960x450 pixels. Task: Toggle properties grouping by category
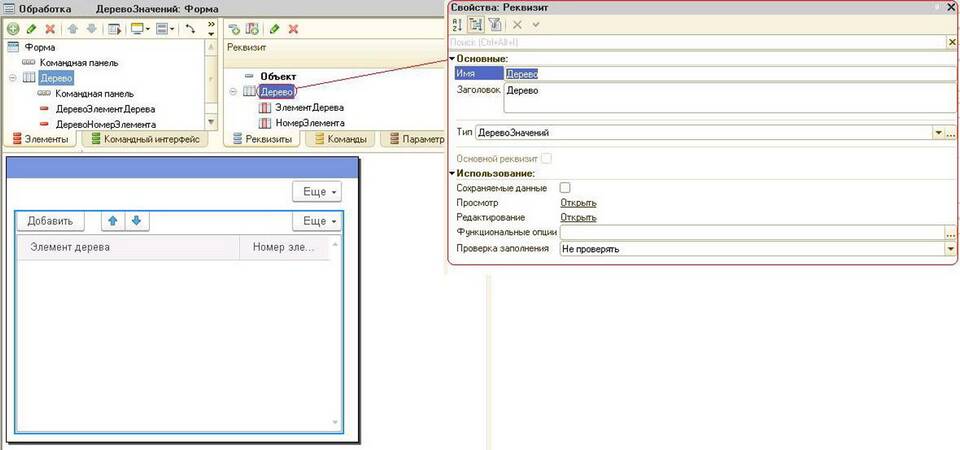476,24
